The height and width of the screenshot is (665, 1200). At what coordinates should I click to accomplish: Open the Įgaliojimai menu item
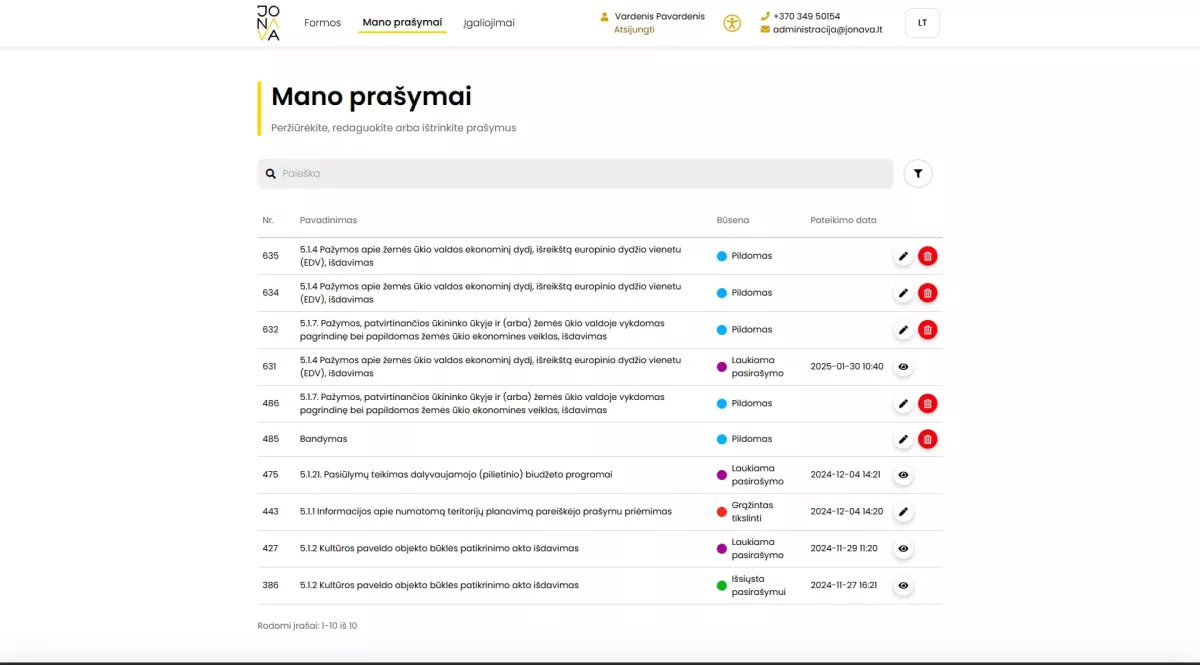pyautogui.click(x=488, y=22)
